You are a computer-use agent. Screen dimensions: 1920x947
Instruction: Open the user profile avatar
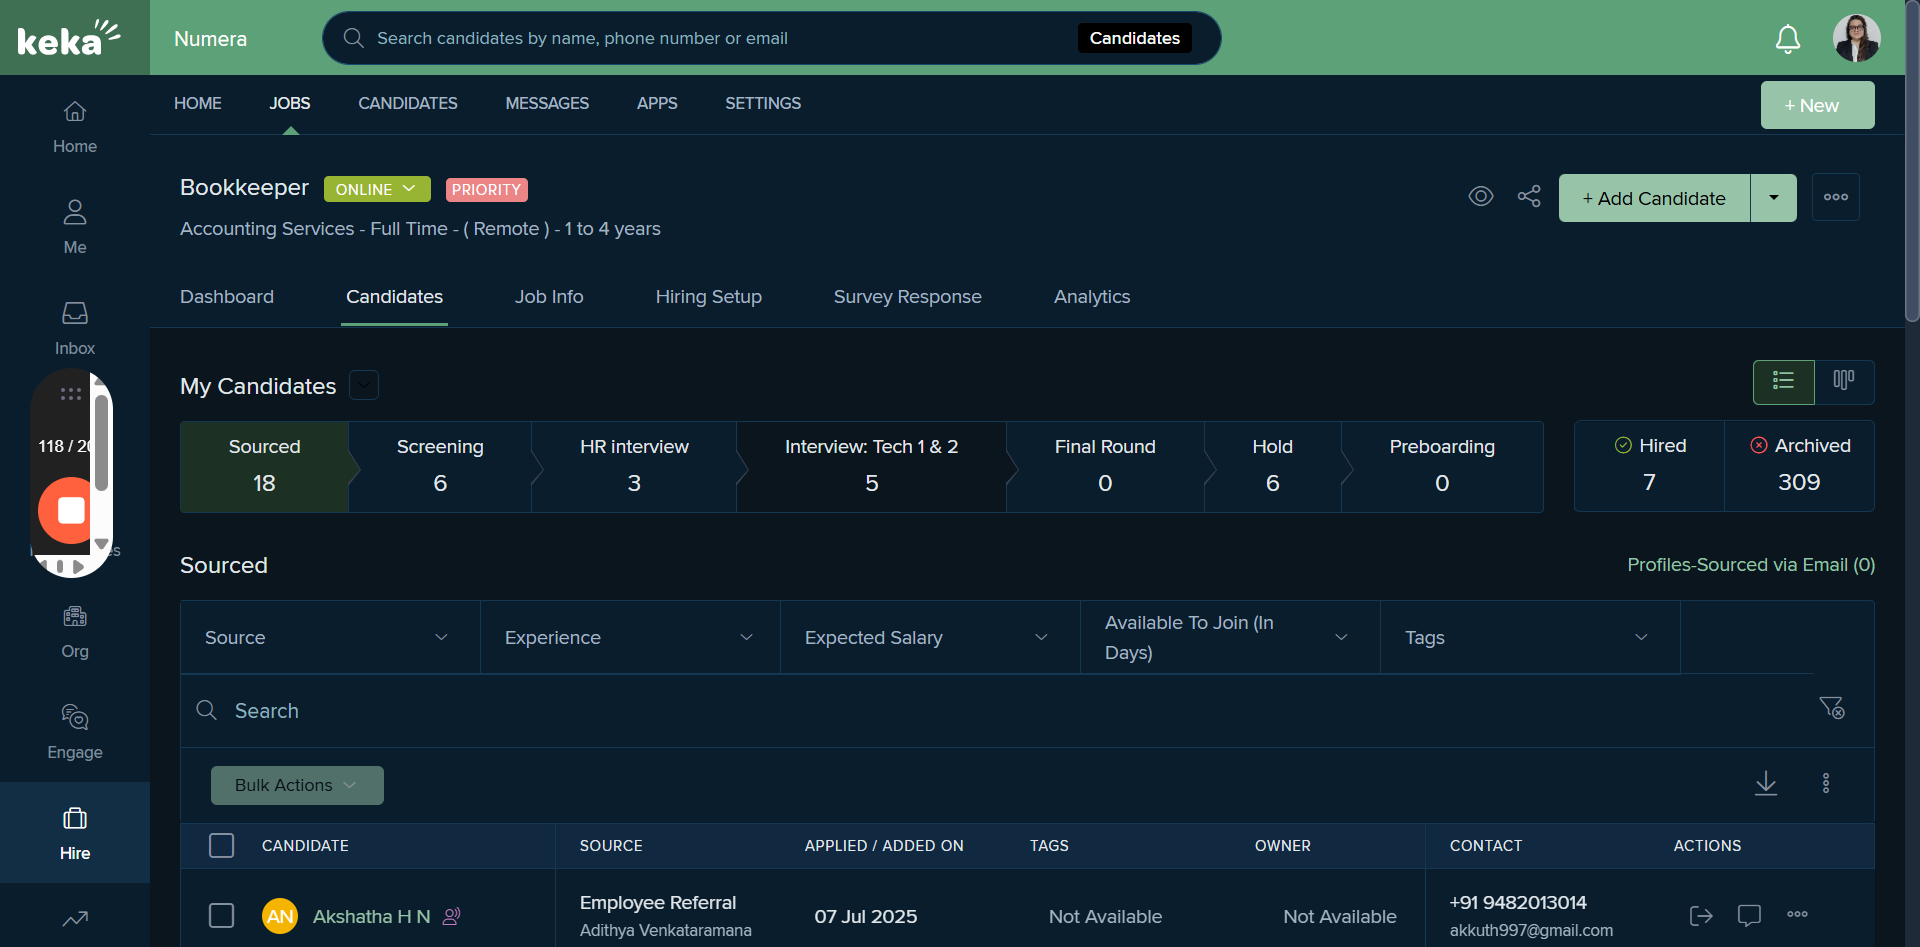coord(1856,38)
